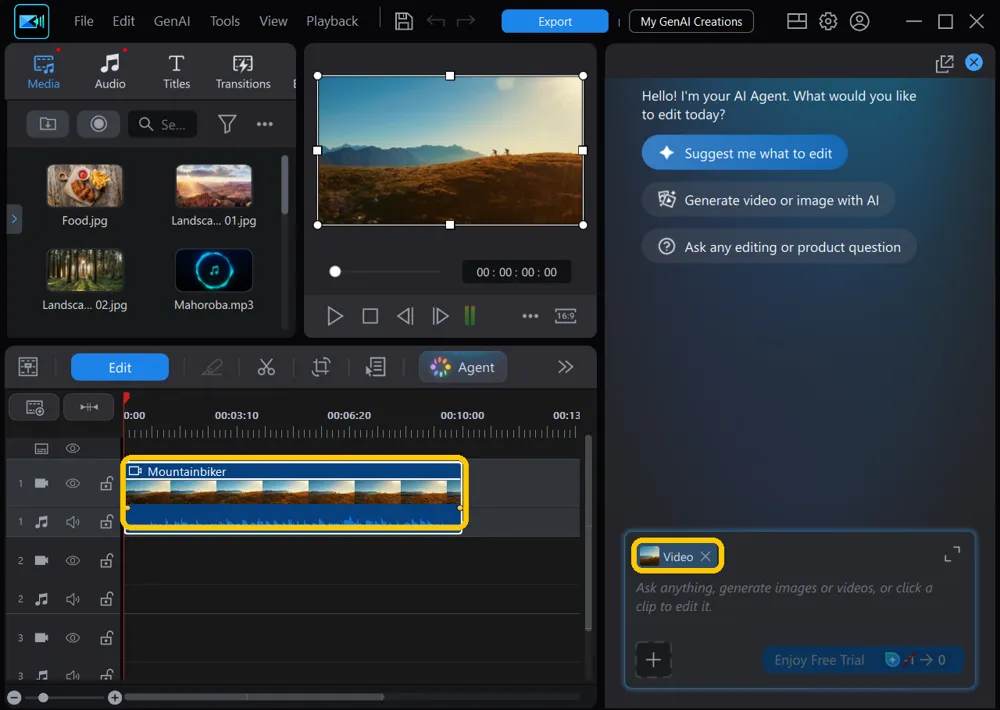Image resolution: width=1000 pixels, height=710 pixels.
Task: Switch to the Audio tab
Action: tap(110, 71)
